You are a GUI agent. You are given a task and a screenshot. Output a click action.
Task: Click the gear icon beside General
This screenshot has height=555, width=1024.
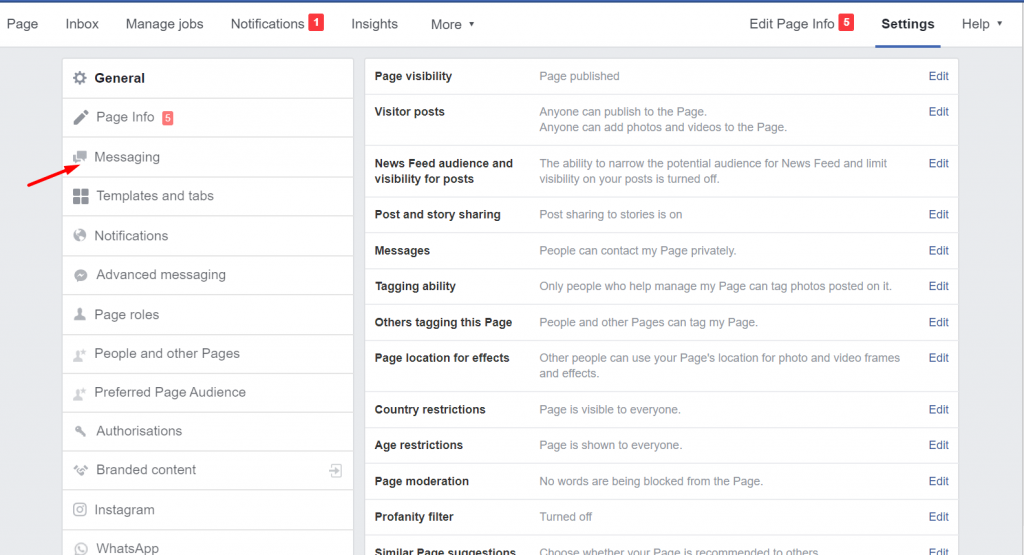pos(80,78)
